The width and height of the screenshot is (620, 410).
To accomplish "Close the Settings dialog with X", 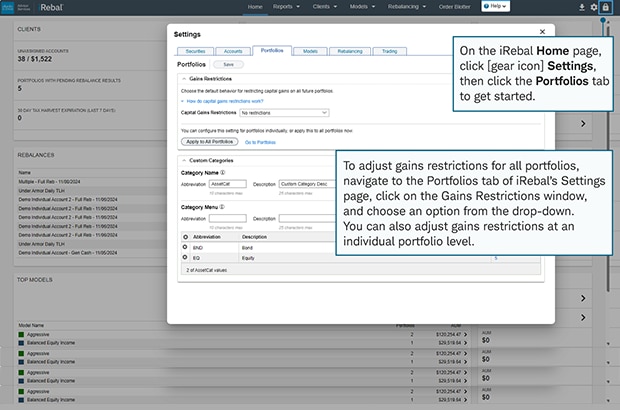I will tap(542, 32).
